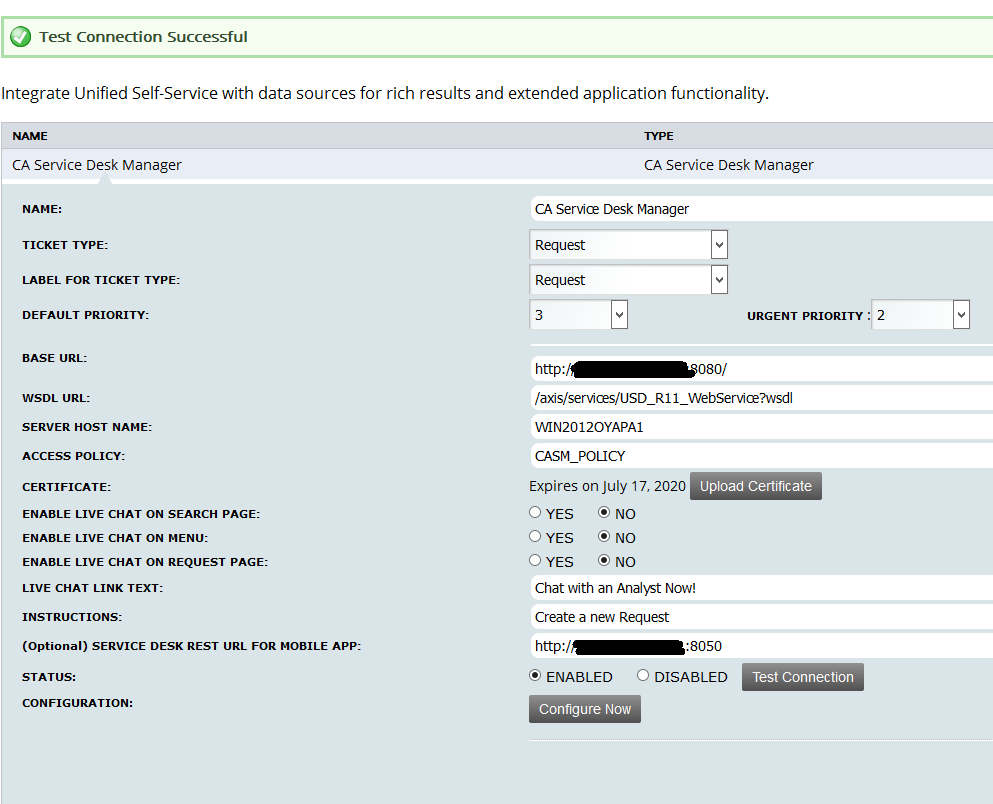This screenshot has height=804, width=993.
Task: Set status to ENABLED
Action: [x=535, y=676]
